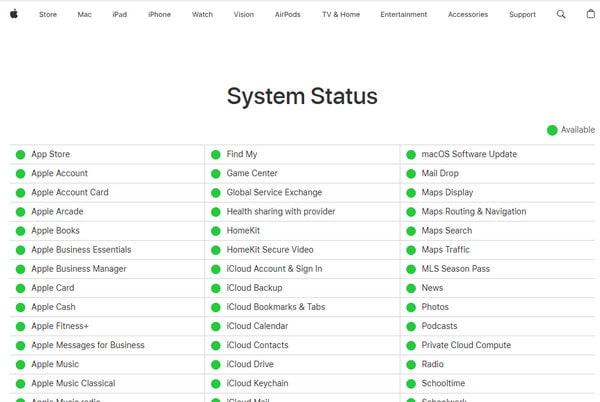Select HomeKit Secure Video text

click(x=270, y=250)
